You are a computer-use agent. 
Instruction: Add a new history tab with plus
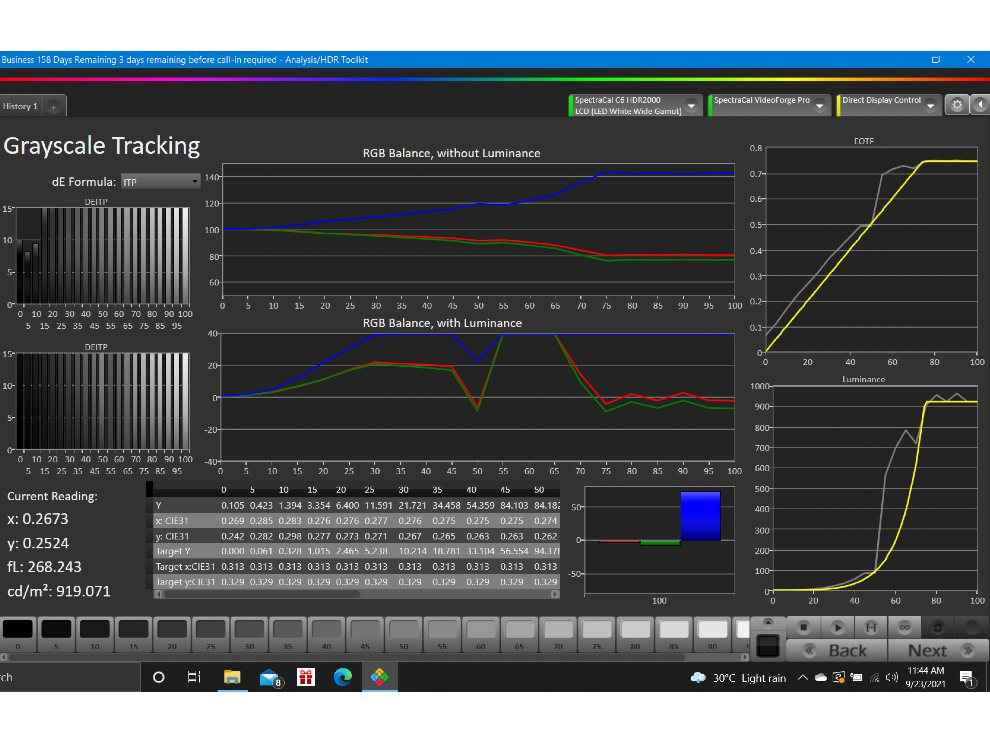pyautogui.click(x=54, y=107)
